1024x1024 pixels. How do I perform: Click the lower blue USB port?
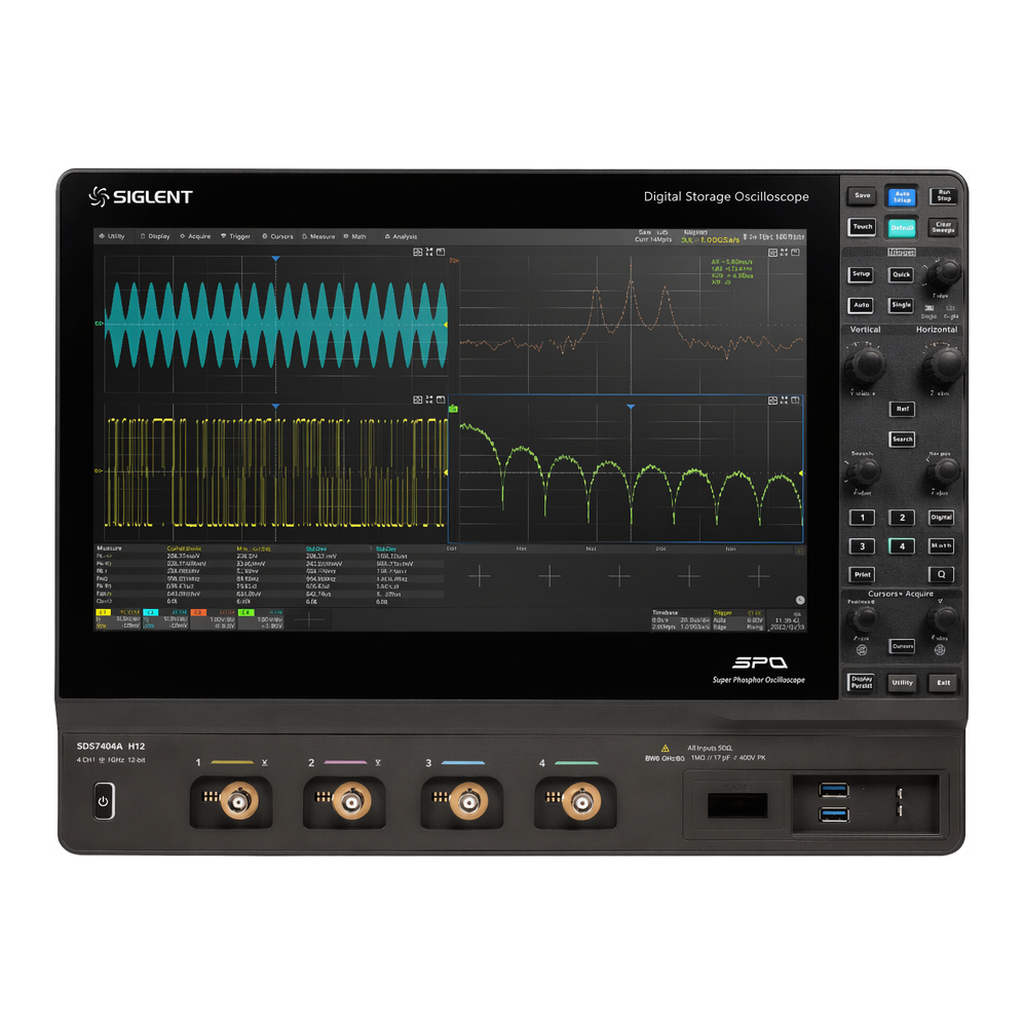tap(834, 814)
